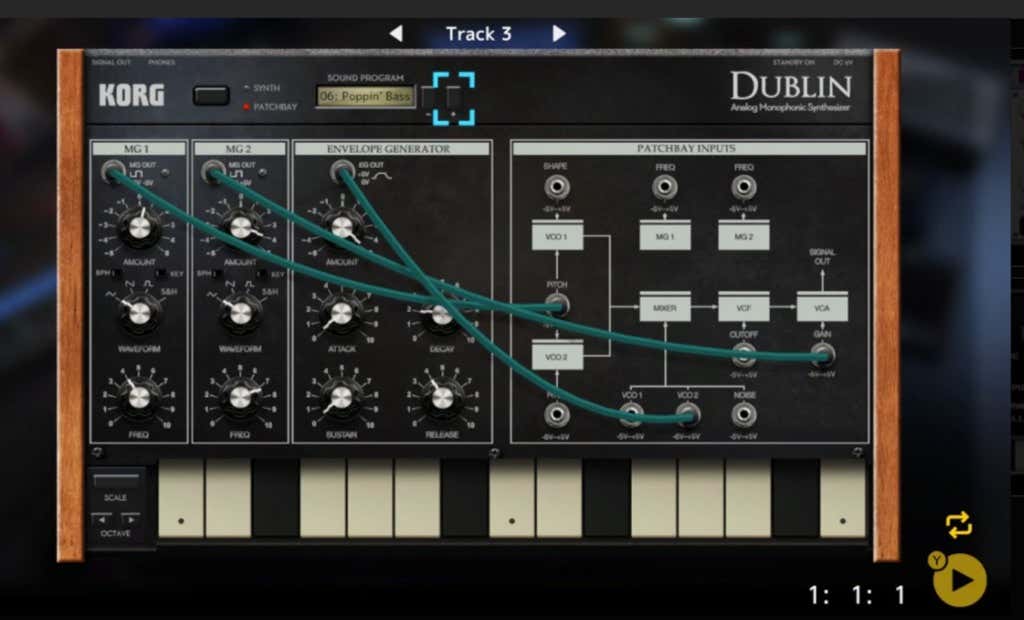Go to the previous track arrow
The width and height of the screenshot is (1024, 620).
pyautogui.click(x=396, y=34)
